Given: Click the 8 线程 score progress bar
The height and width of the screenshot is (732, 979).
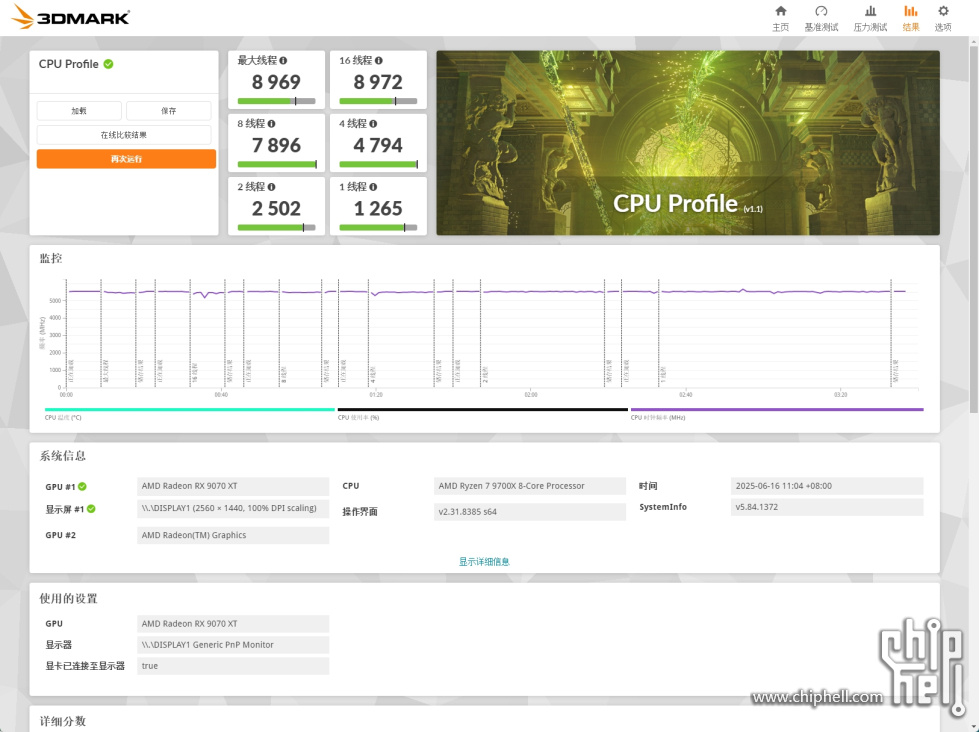Looking at the screenshot, I should pyautogui.click(x=277, y=164).
